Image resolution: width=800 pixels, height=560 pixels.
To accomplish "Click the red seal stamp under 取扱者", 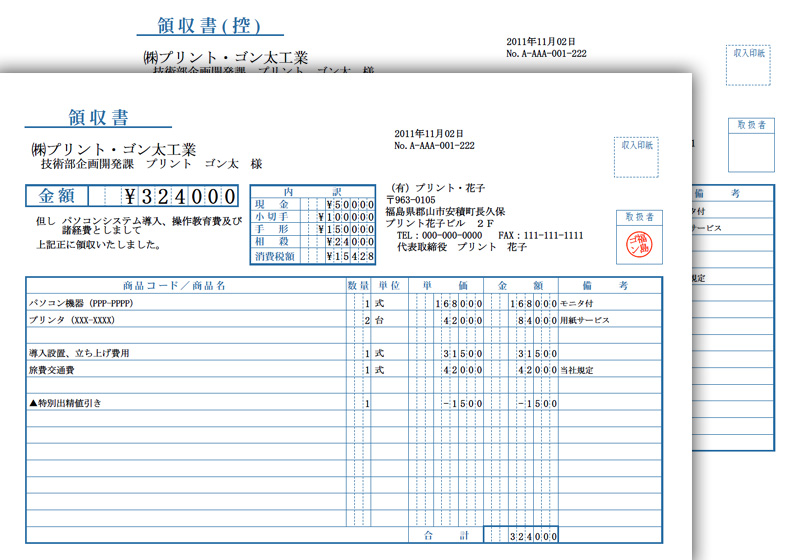I will (638, 244).
